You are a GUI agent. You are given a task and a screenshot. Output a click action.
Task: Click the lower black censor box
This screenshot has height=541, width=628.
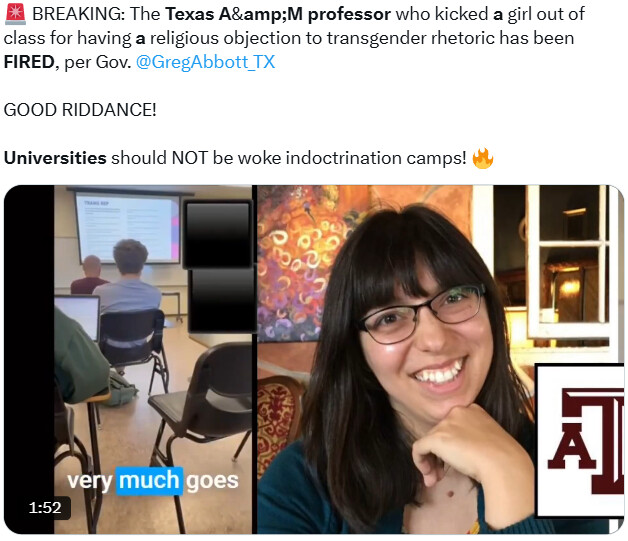(x=221, y=300)
